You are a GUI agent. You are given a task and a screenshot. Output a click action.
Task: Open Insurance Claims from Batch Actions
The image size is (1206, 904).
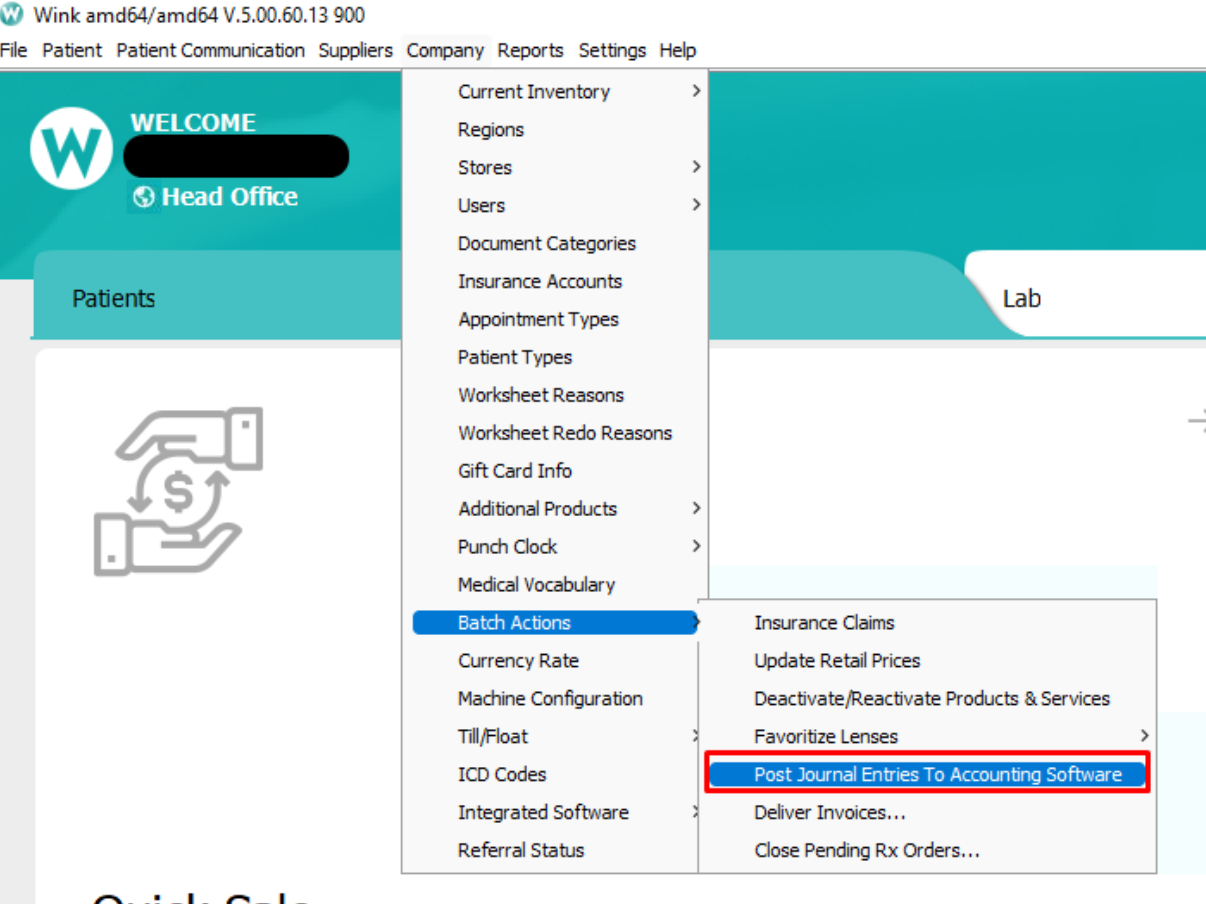click(x=823, y=622)
